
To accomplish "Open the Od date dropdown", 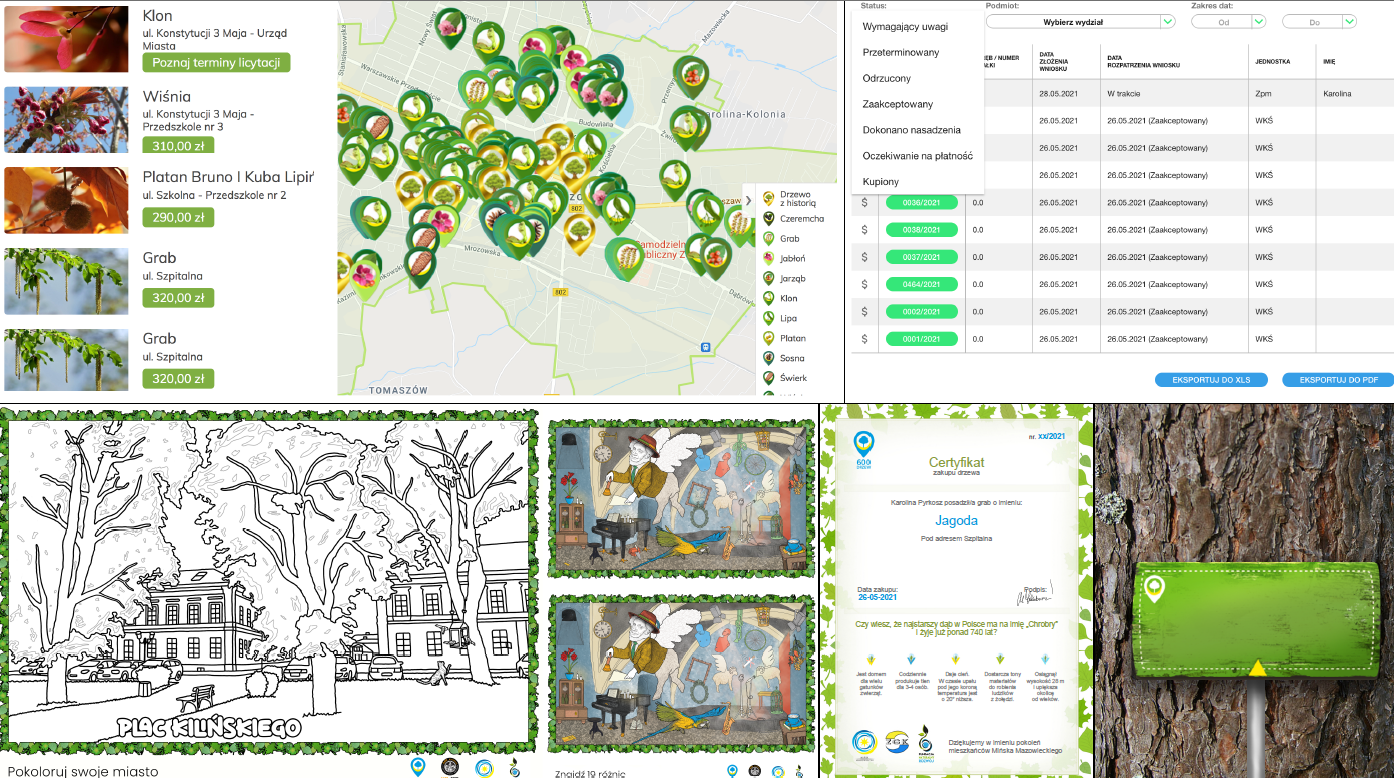I will (1228, 21).
